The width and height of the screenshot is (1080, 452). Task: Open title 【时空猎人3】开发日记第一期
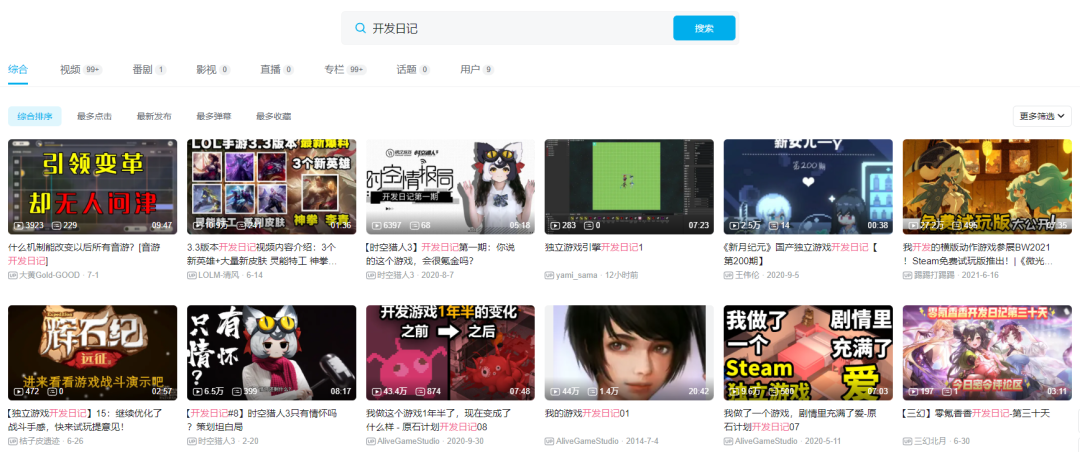(x=442, y=254)
